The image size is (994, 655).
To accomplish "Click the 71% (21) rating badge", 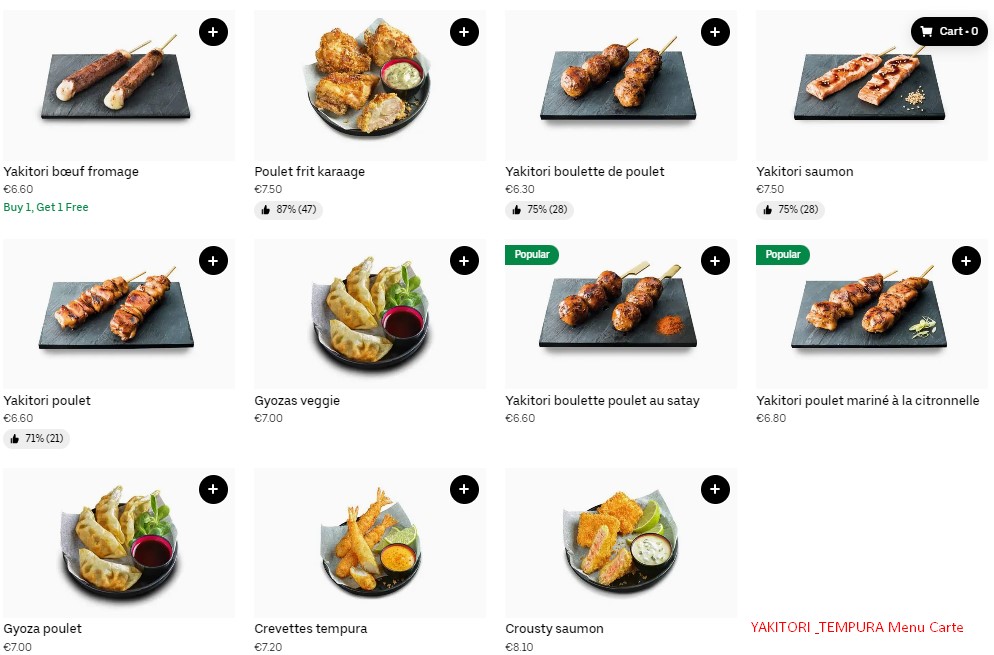I will coord(36,438).
